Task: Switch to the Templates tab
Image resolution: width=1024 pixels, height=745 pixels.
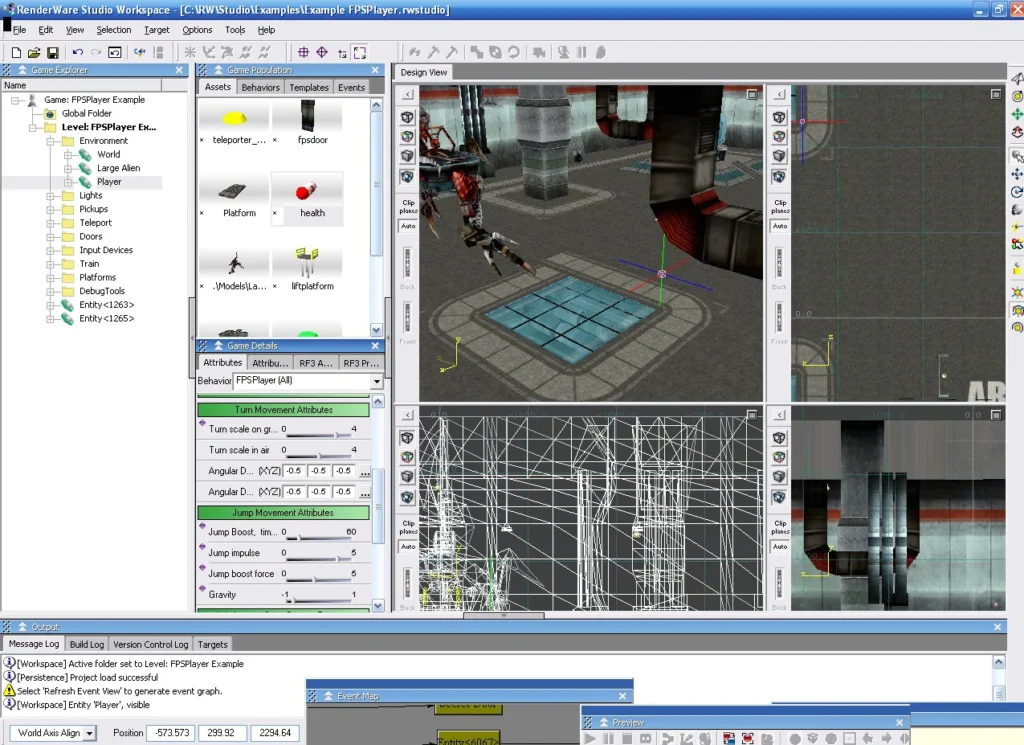Action: point(309,87)
